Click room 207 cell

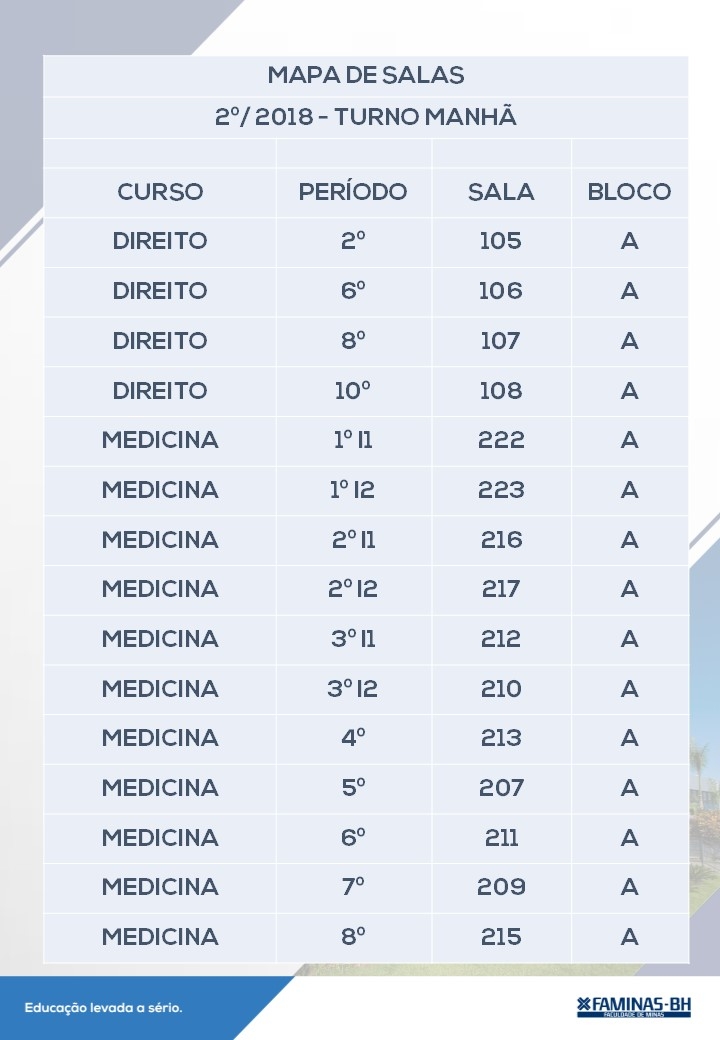pyautogui.click(x=501, y=788)
